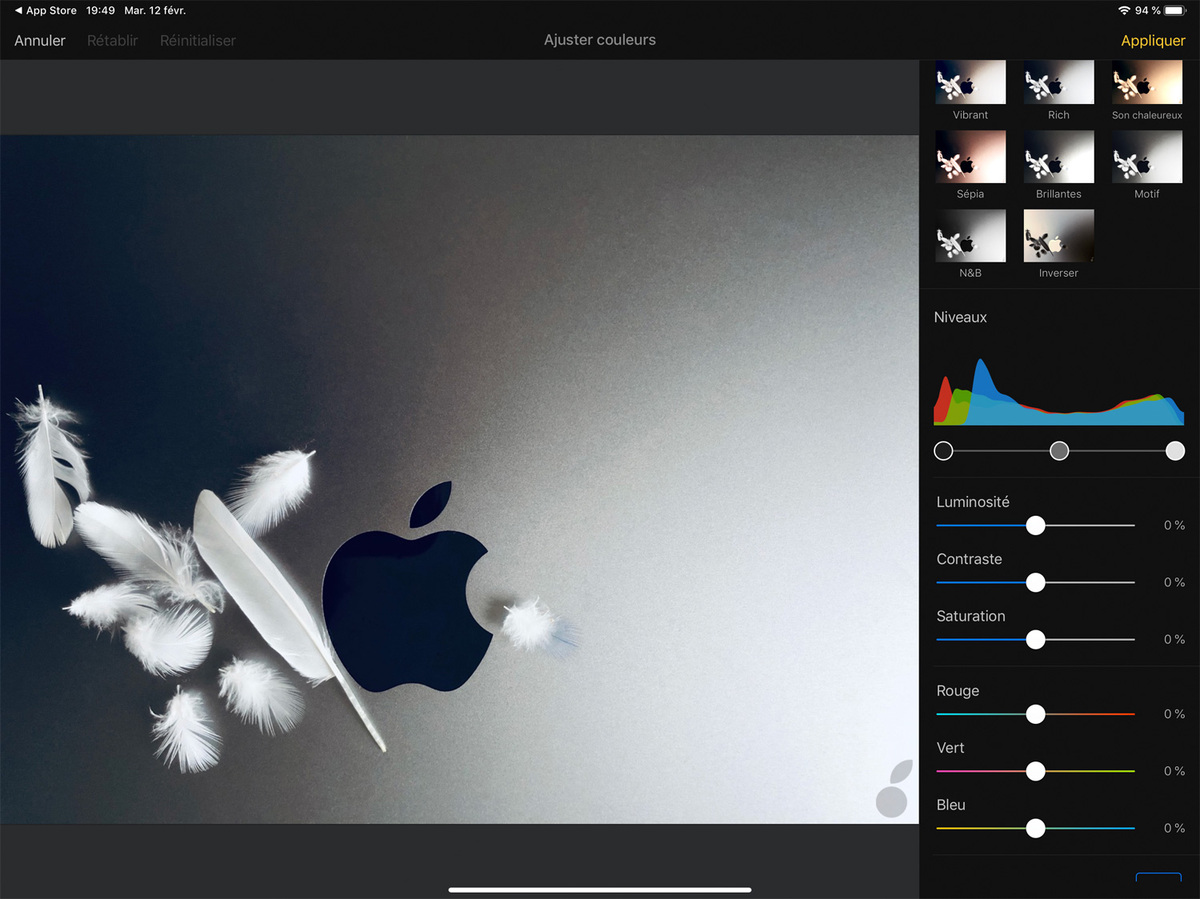The height and width of the screenshot is (899, 1200).
Task: Tap the Rétablir button
Action: [x=112, y=41]
